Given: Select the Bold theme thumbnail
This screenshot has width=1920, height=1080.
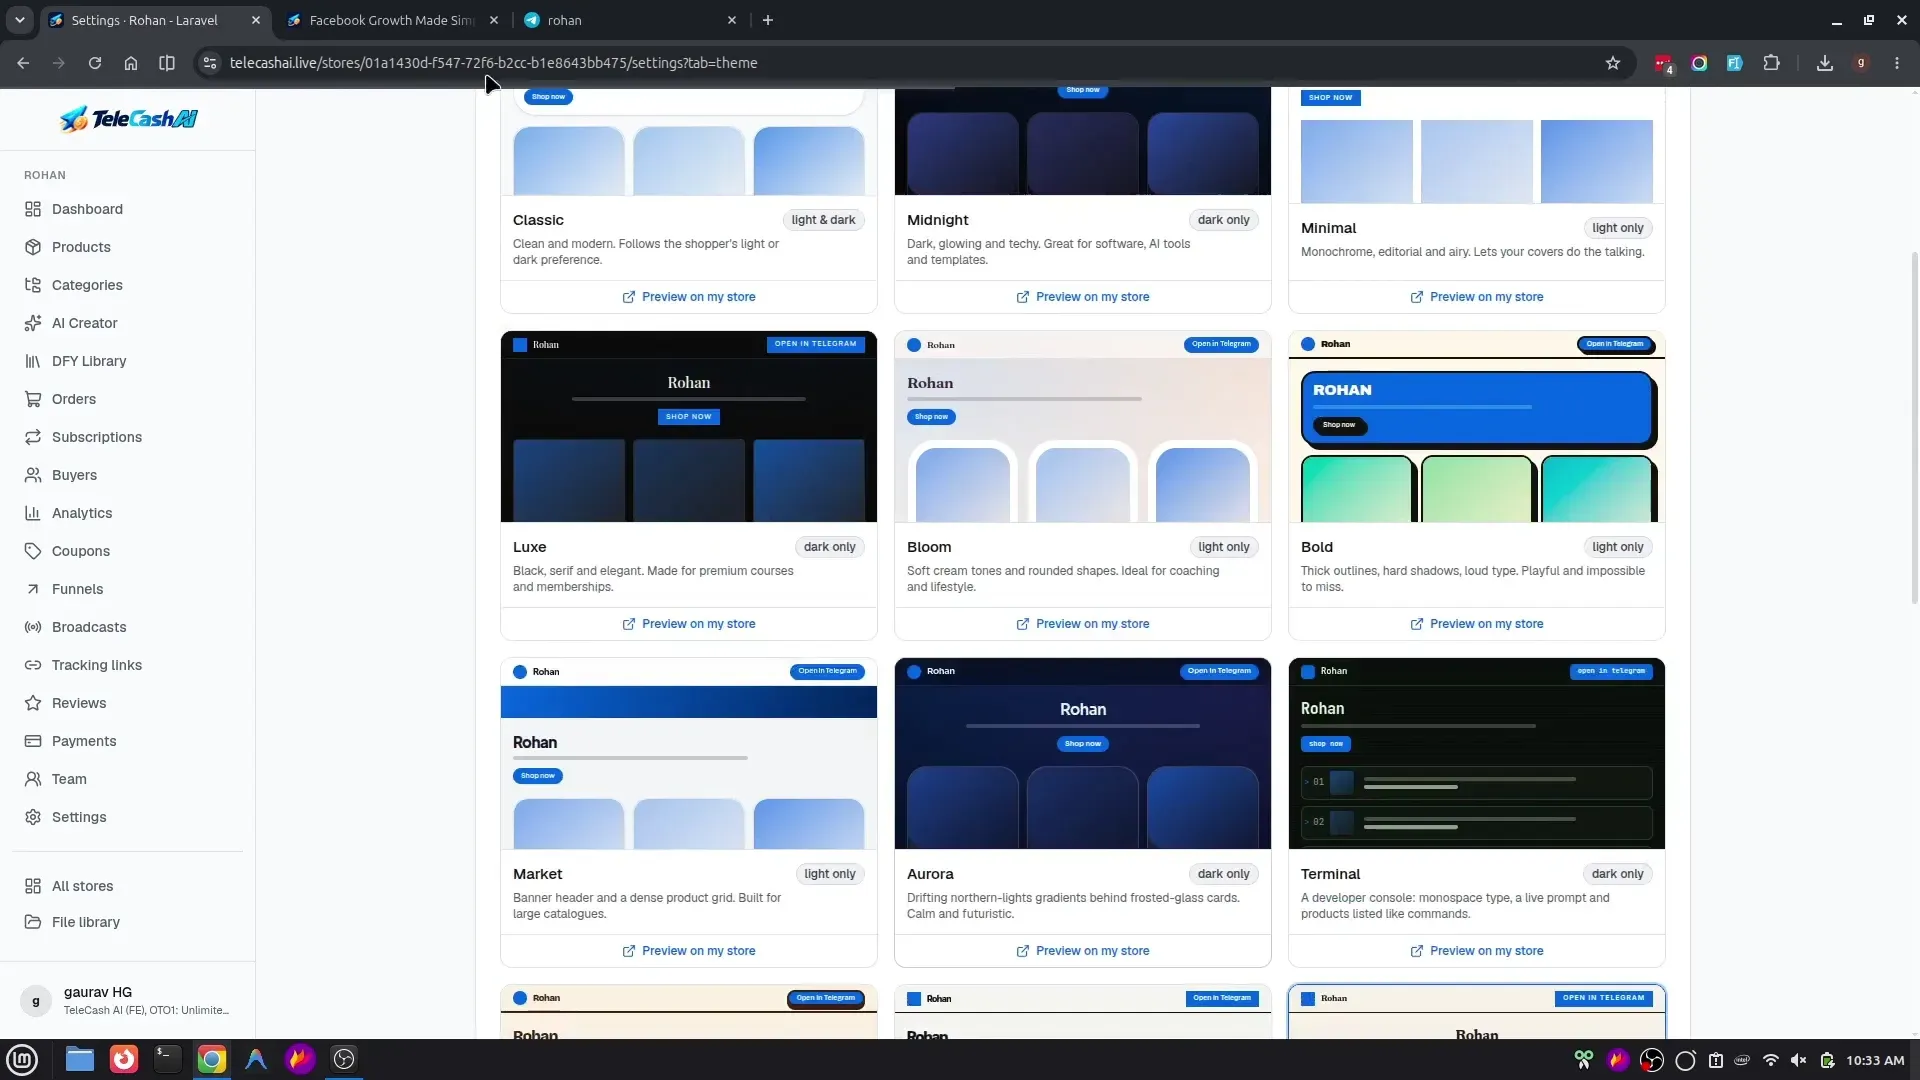Looking at the screenshot, I should point(1477,426).
